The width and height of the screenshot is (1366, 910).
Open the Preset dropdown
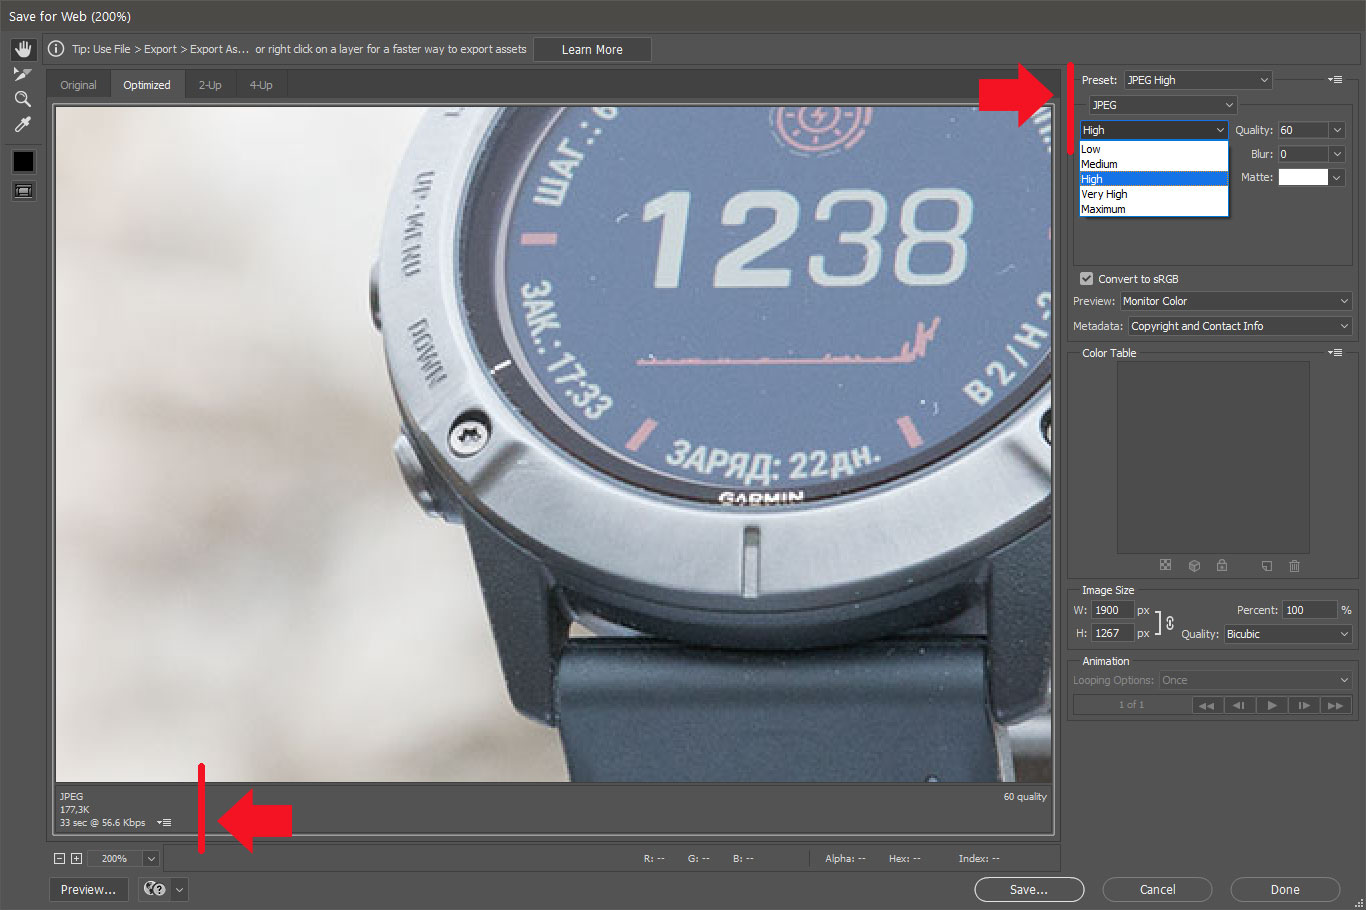(1197, 80)
